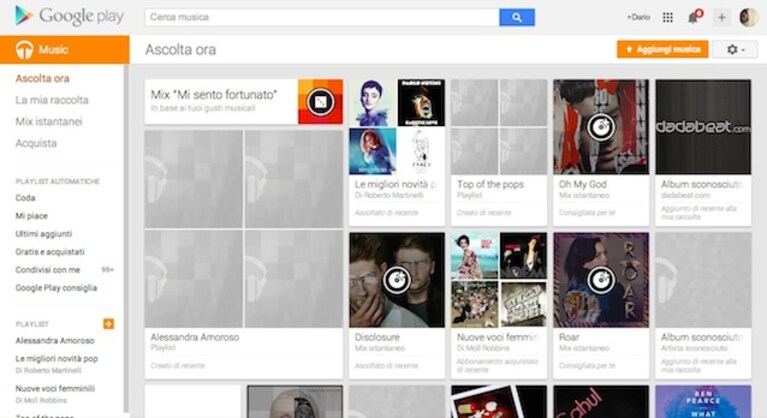Play the Roar instant mix radio icon

pos(601,280)
